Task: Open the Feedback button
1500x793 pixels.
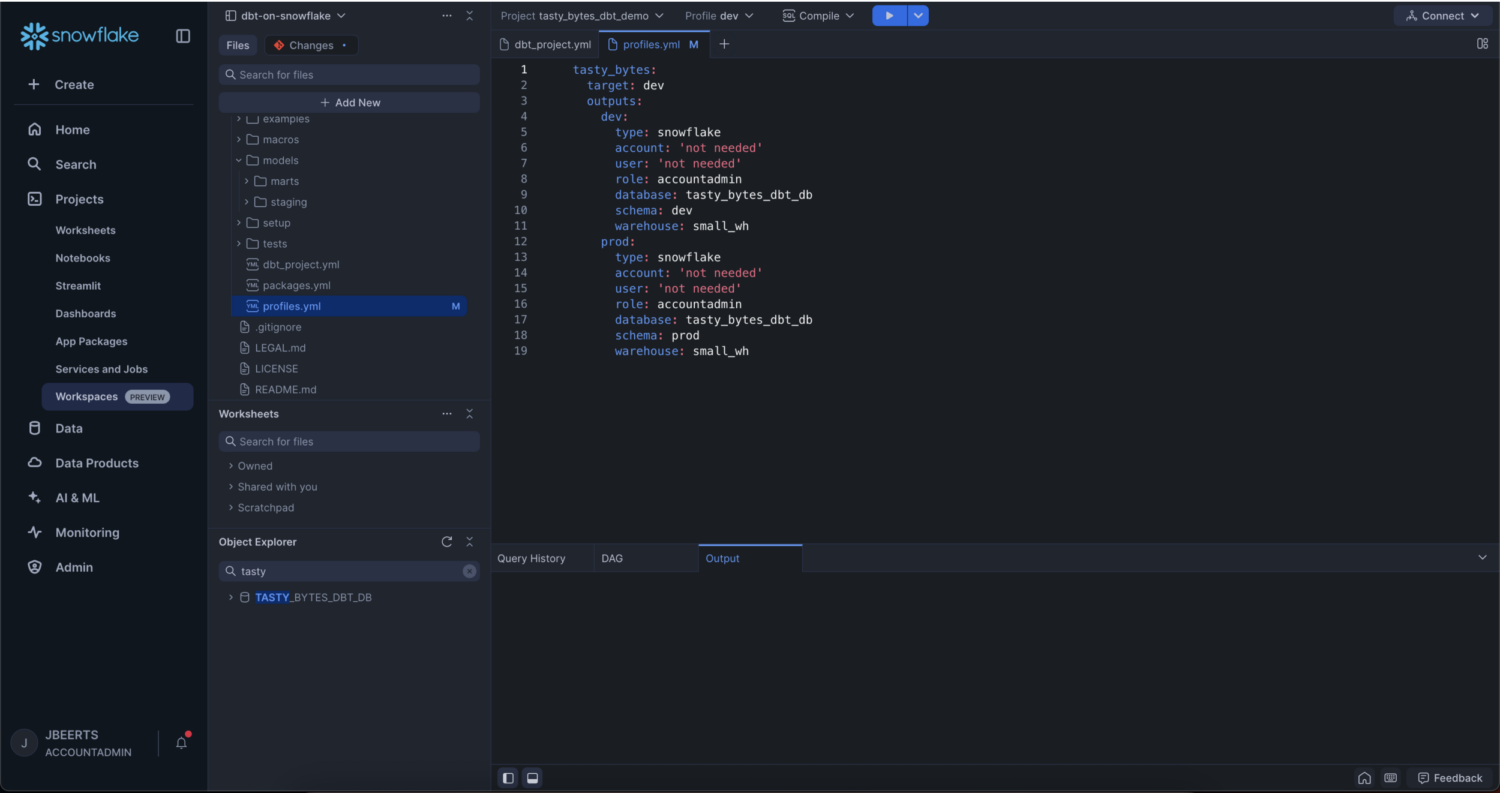Action: click(x=1449, y=778)
